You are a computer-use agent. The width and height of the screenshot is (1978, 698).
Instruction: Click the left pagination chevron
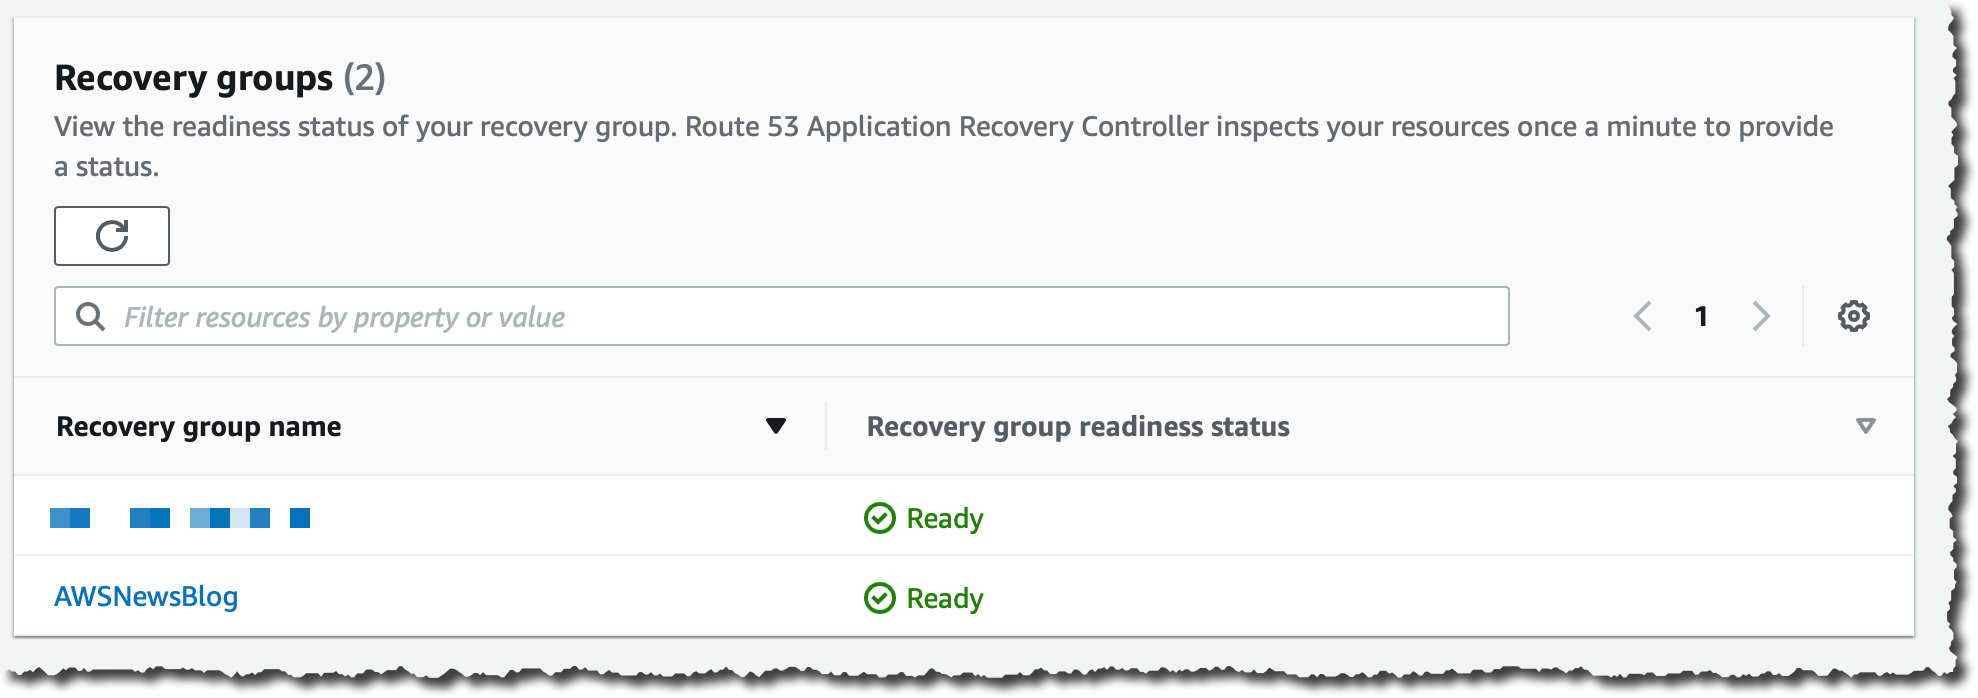pyautogui.click(x=1642, y=316)
